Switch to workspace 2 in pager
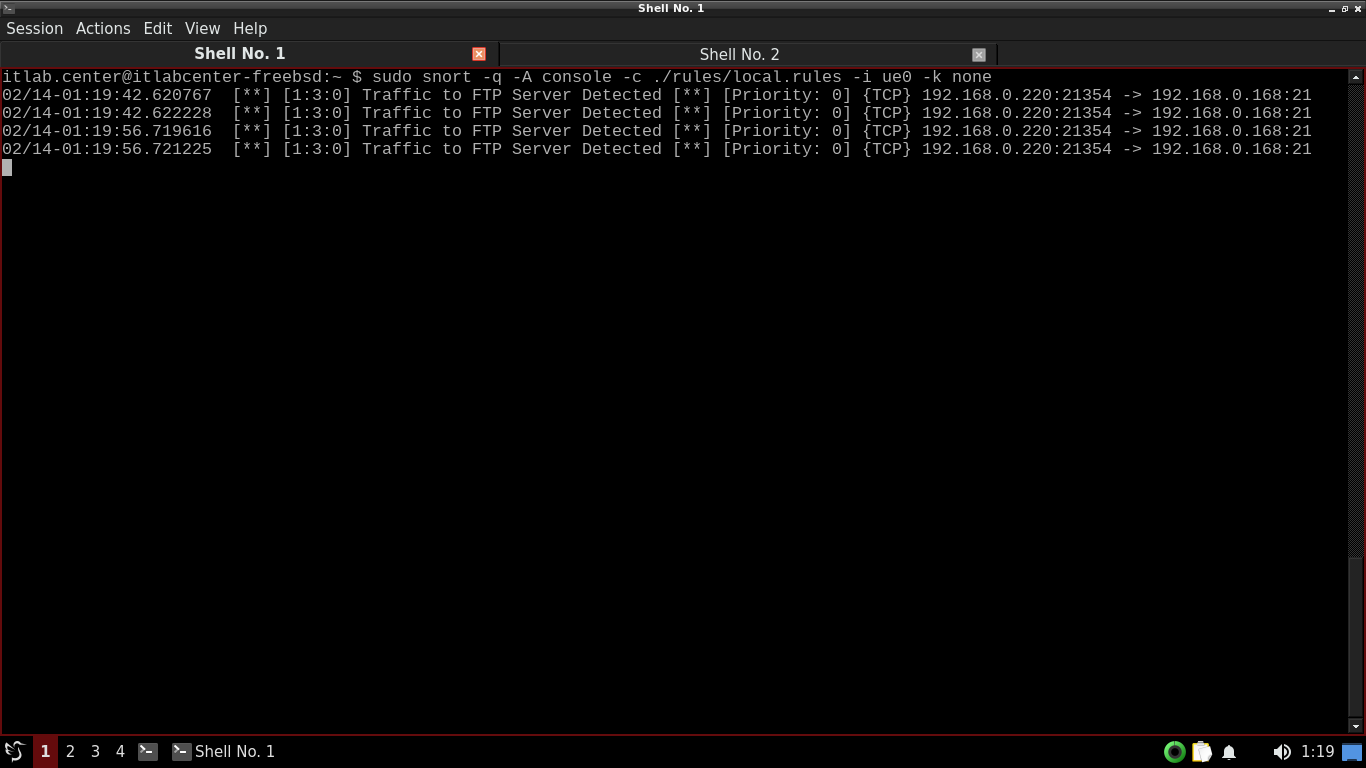Screen dimensions: 1366x768 coord(70,751)
